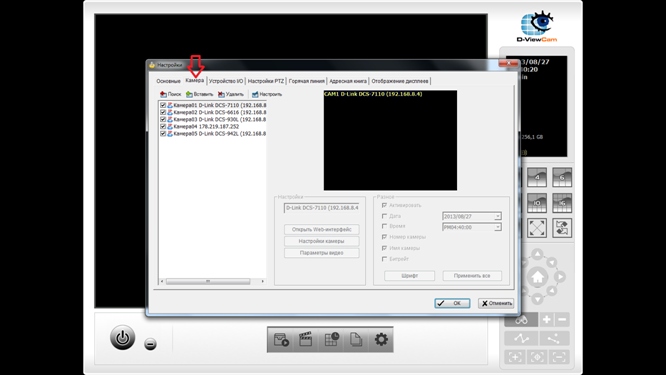Expand the time dropdown PM04:40:00
The image size is (667, 375).
[x=497, y=227]
